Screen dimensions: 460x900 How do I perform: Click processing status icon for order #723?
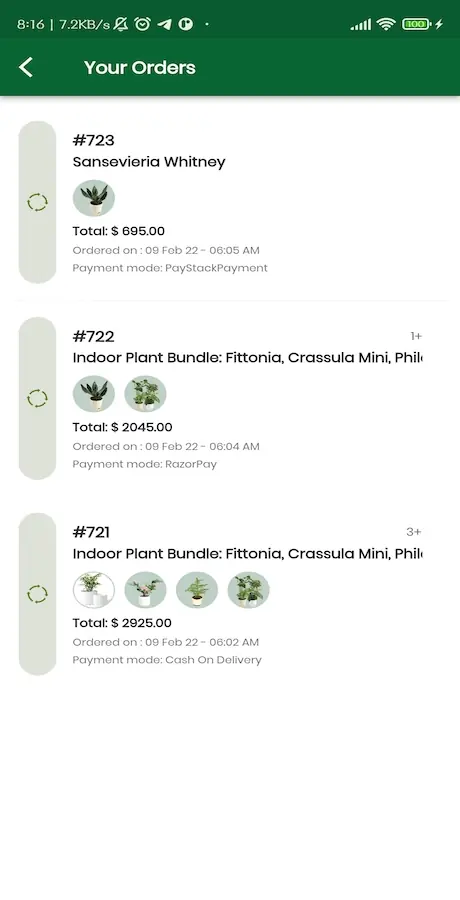coord(37,202)
